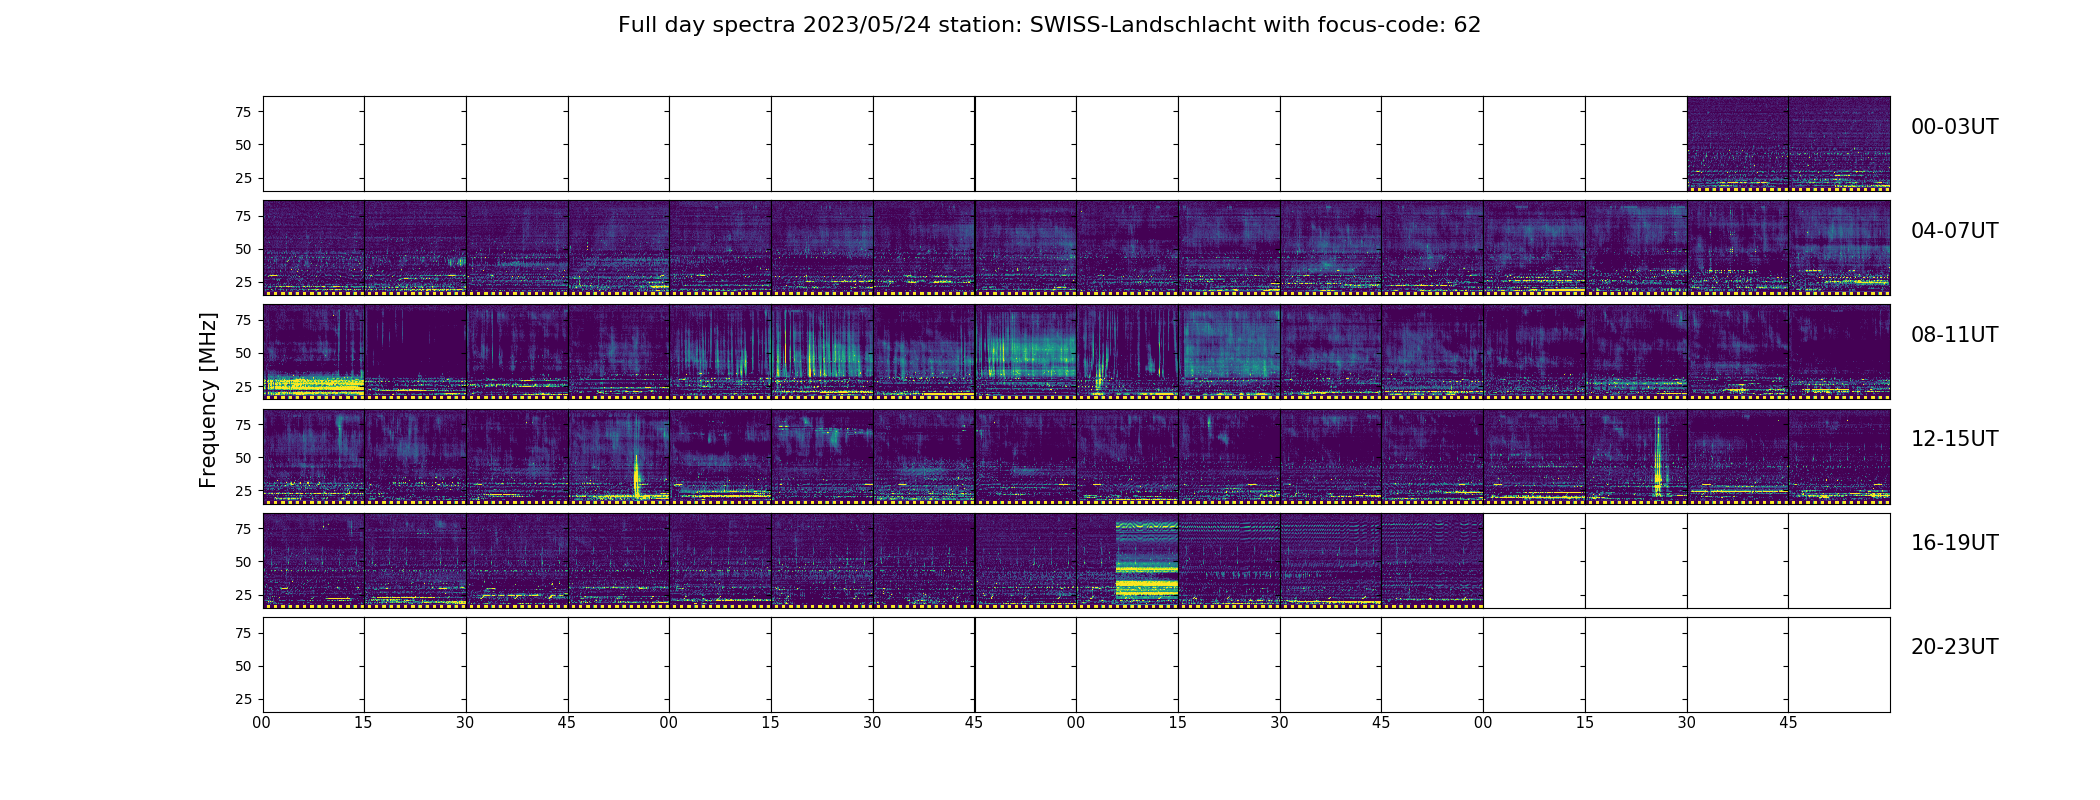2100x800 pixels.
Task: Click the '00-03UT' row label
Action: click(x=1954, y=127)
